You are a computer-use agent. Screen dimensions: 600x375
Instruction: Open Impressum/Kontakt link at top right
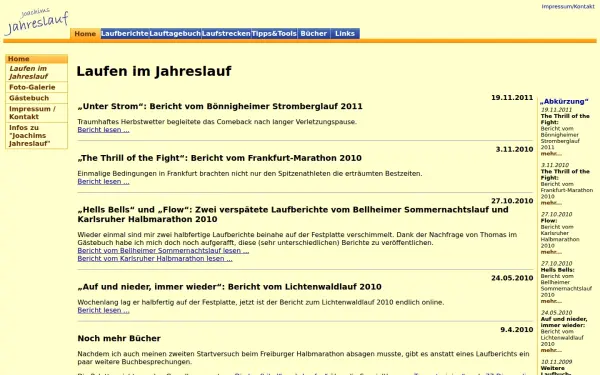tap(568, 7)
